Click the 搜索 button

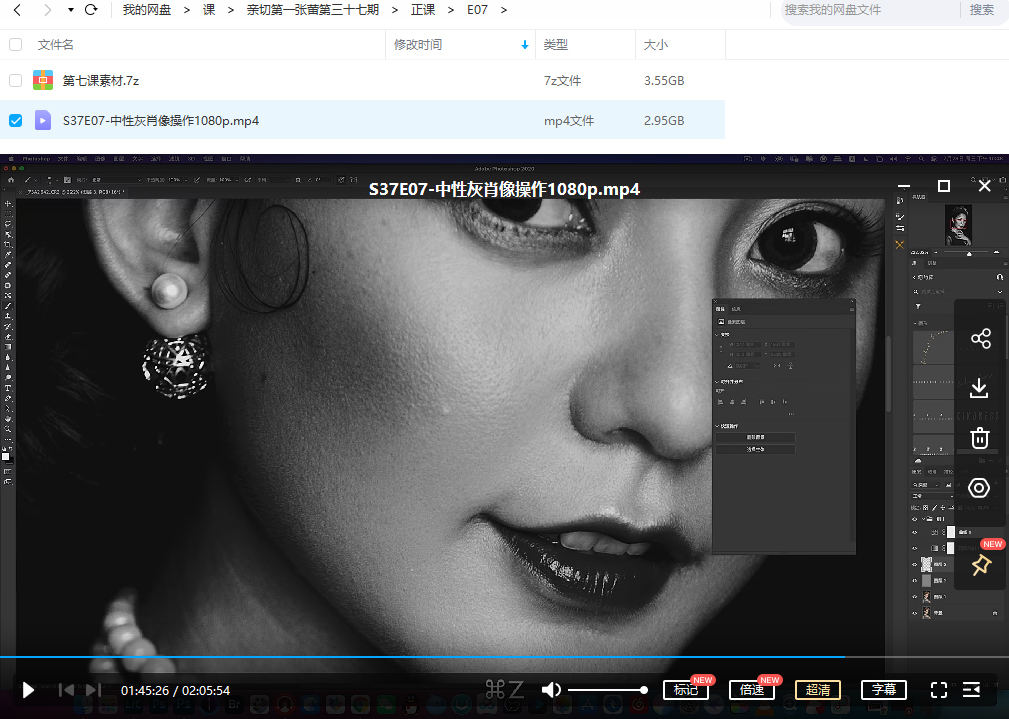[x=982, y=10]
